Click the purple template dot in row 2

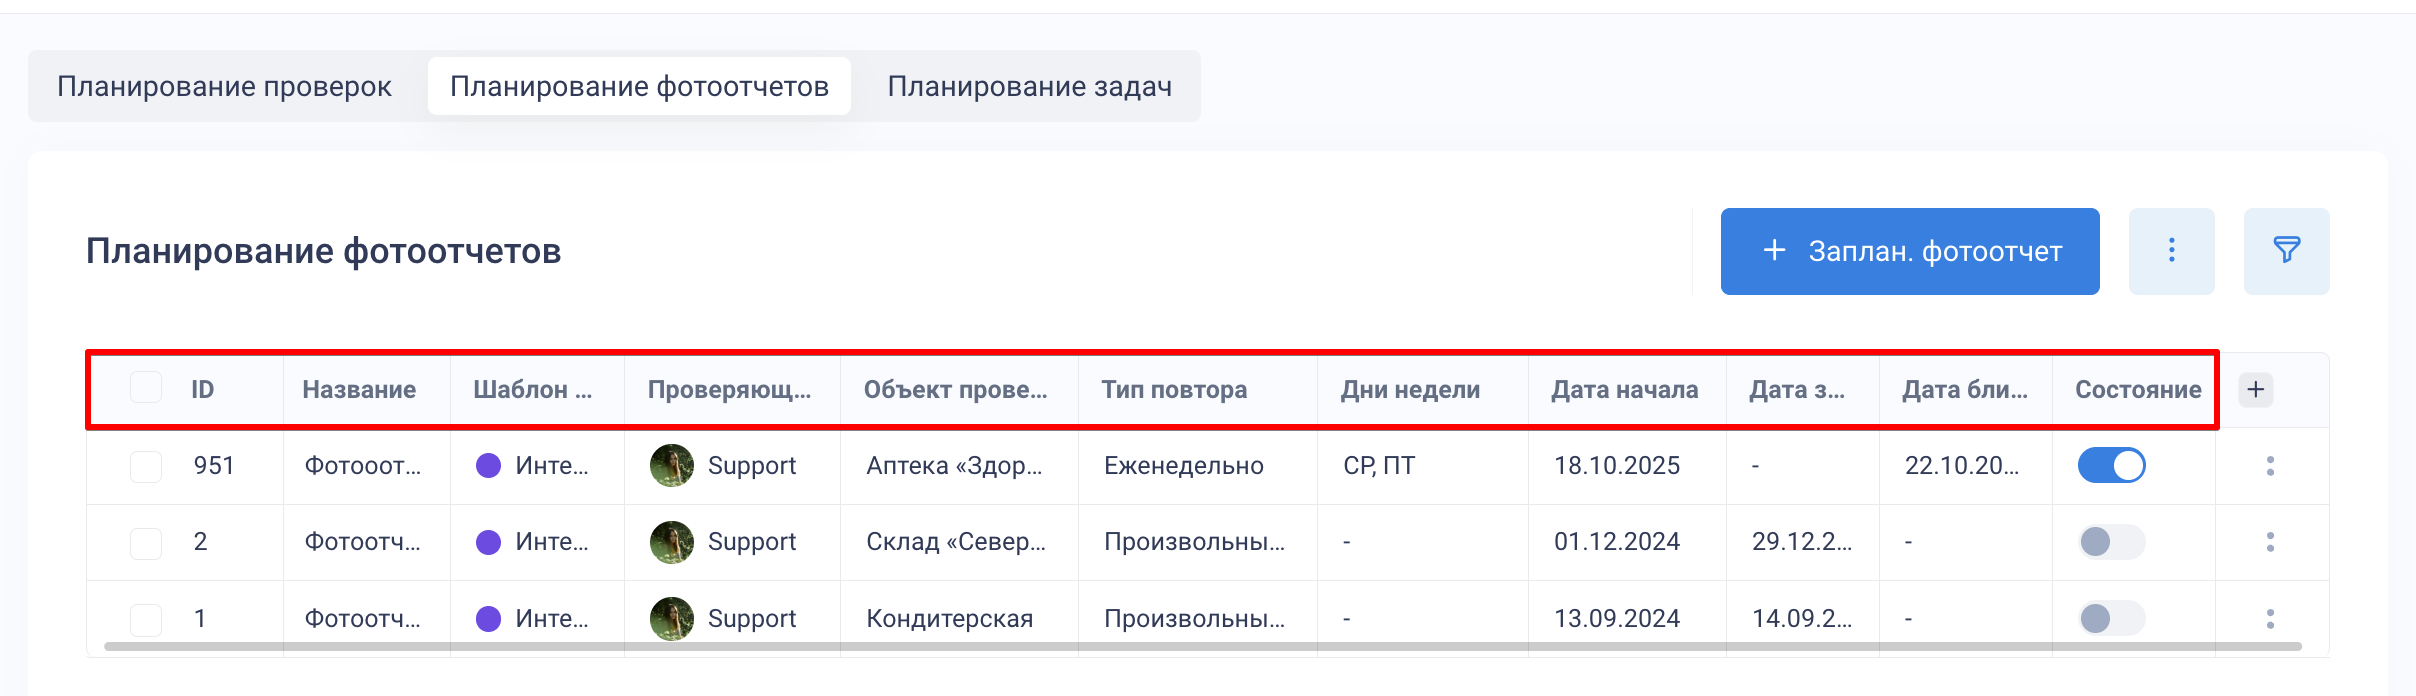tap(488, 542)
